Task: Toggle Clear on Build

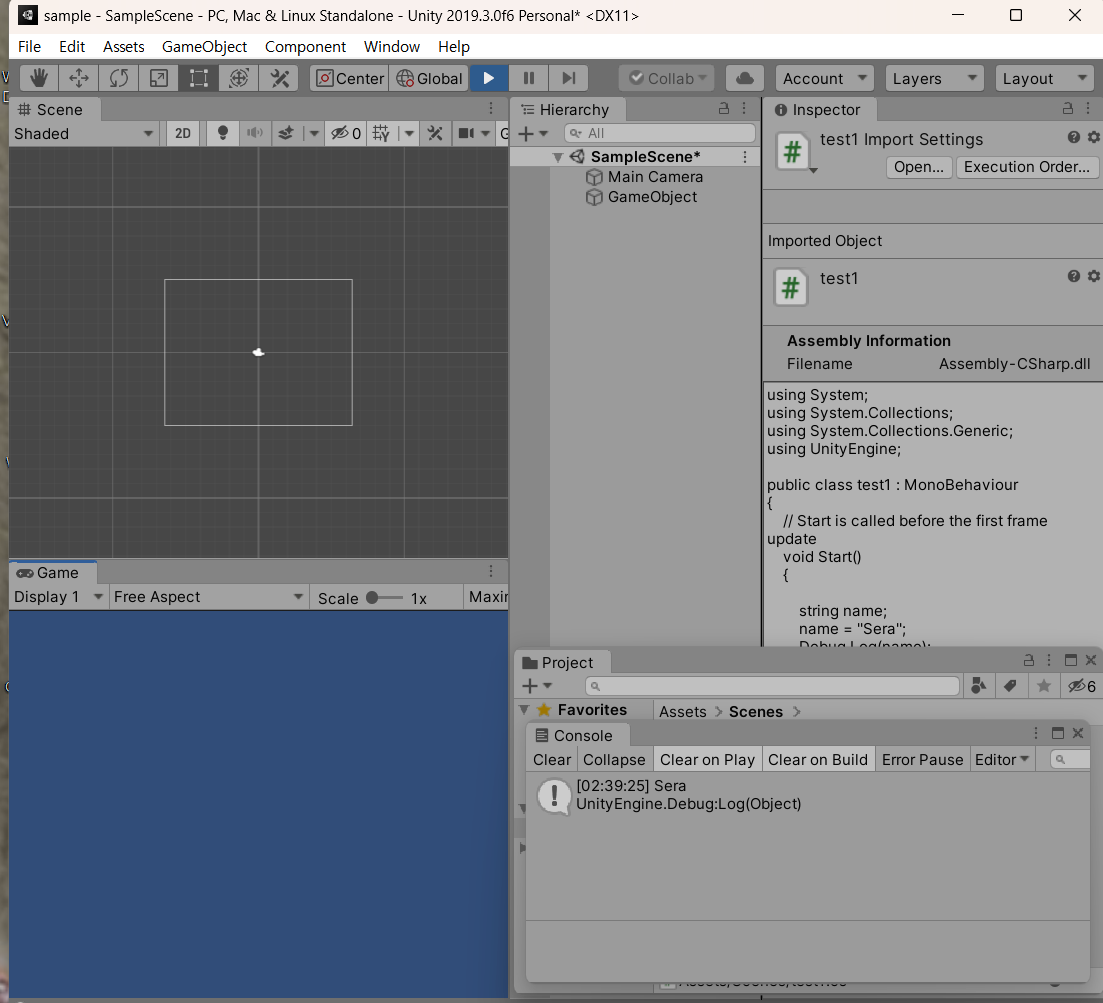Action: click(x=817, y=760)
